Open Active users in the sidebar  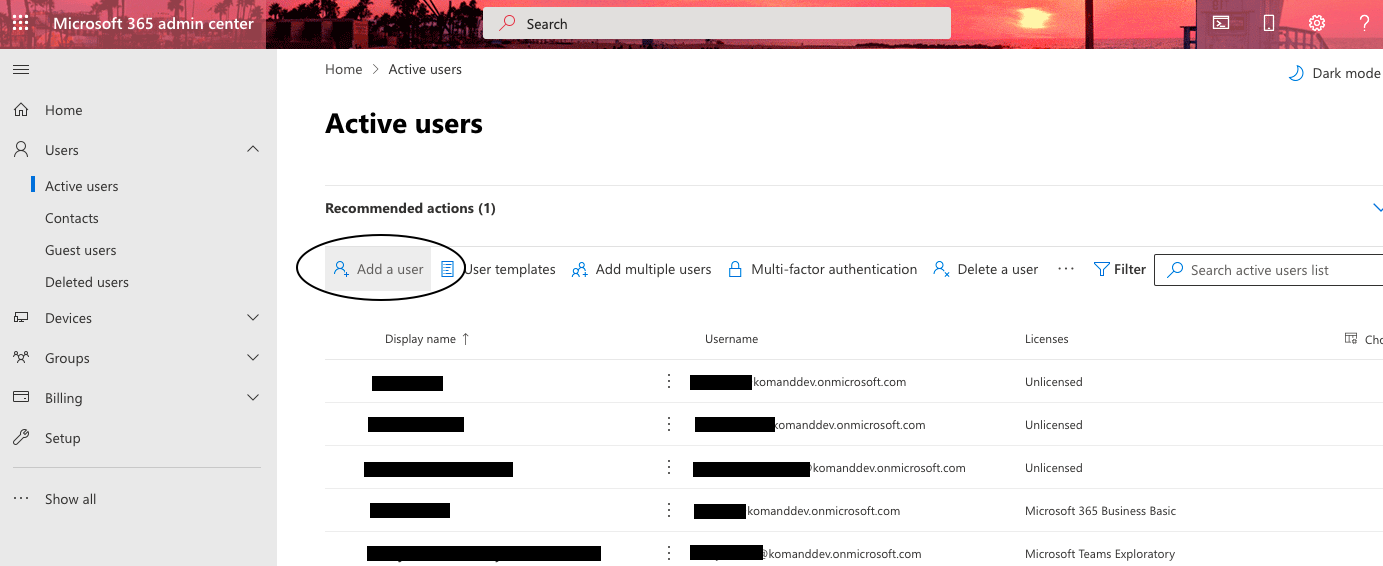[x=82, y=186]
